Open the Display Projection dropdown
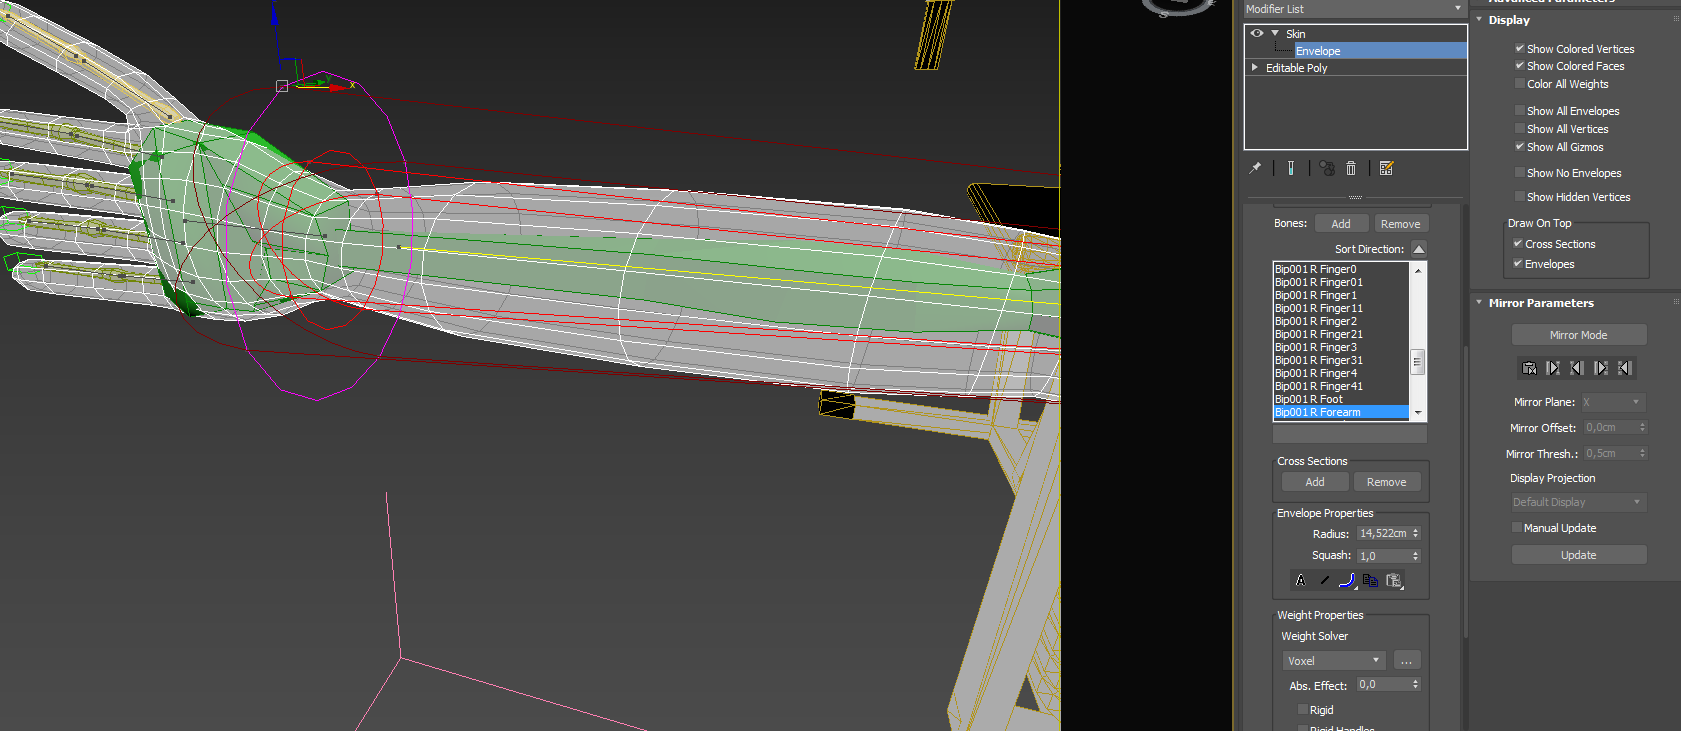The width and height of the screenshot is (1681, 731). coord(1579,502)
